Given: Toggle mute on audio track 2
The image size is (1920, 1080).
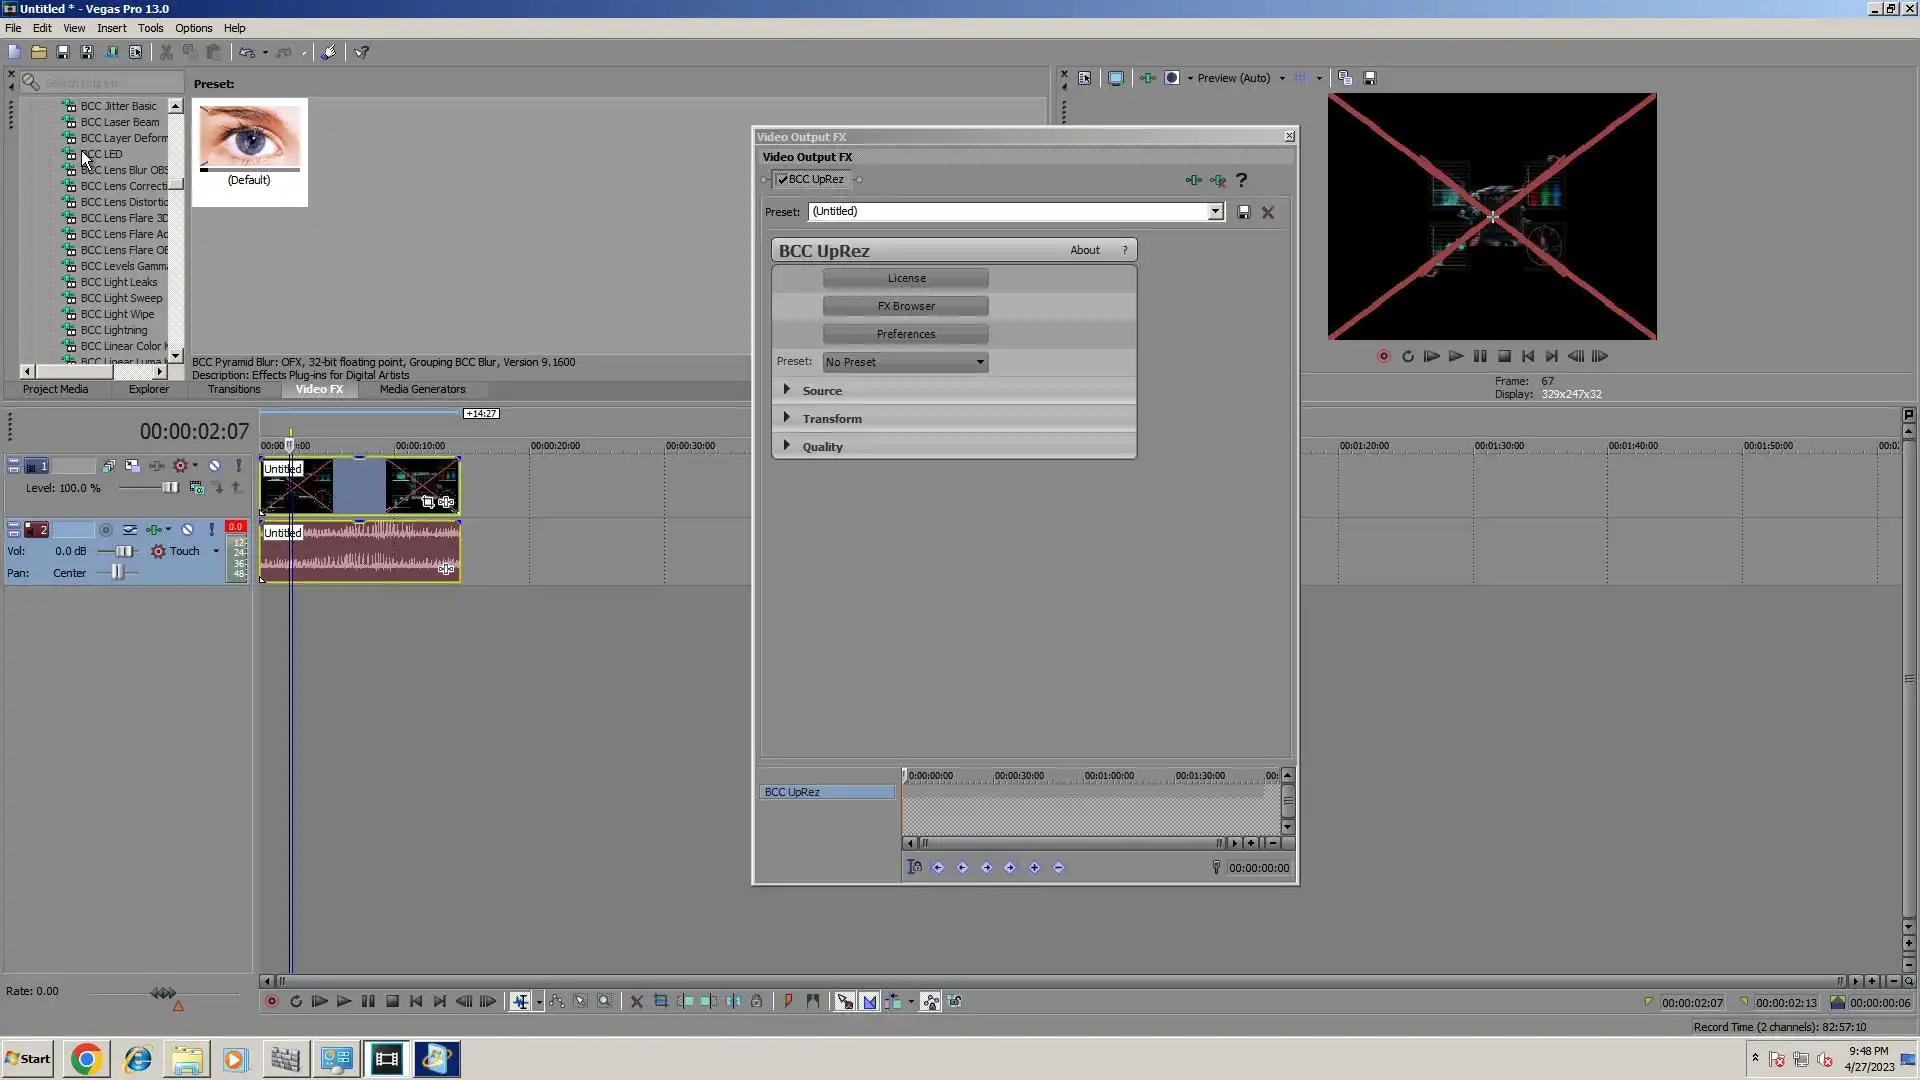Looking at the screenshot, I should click(x=187, y=530).
